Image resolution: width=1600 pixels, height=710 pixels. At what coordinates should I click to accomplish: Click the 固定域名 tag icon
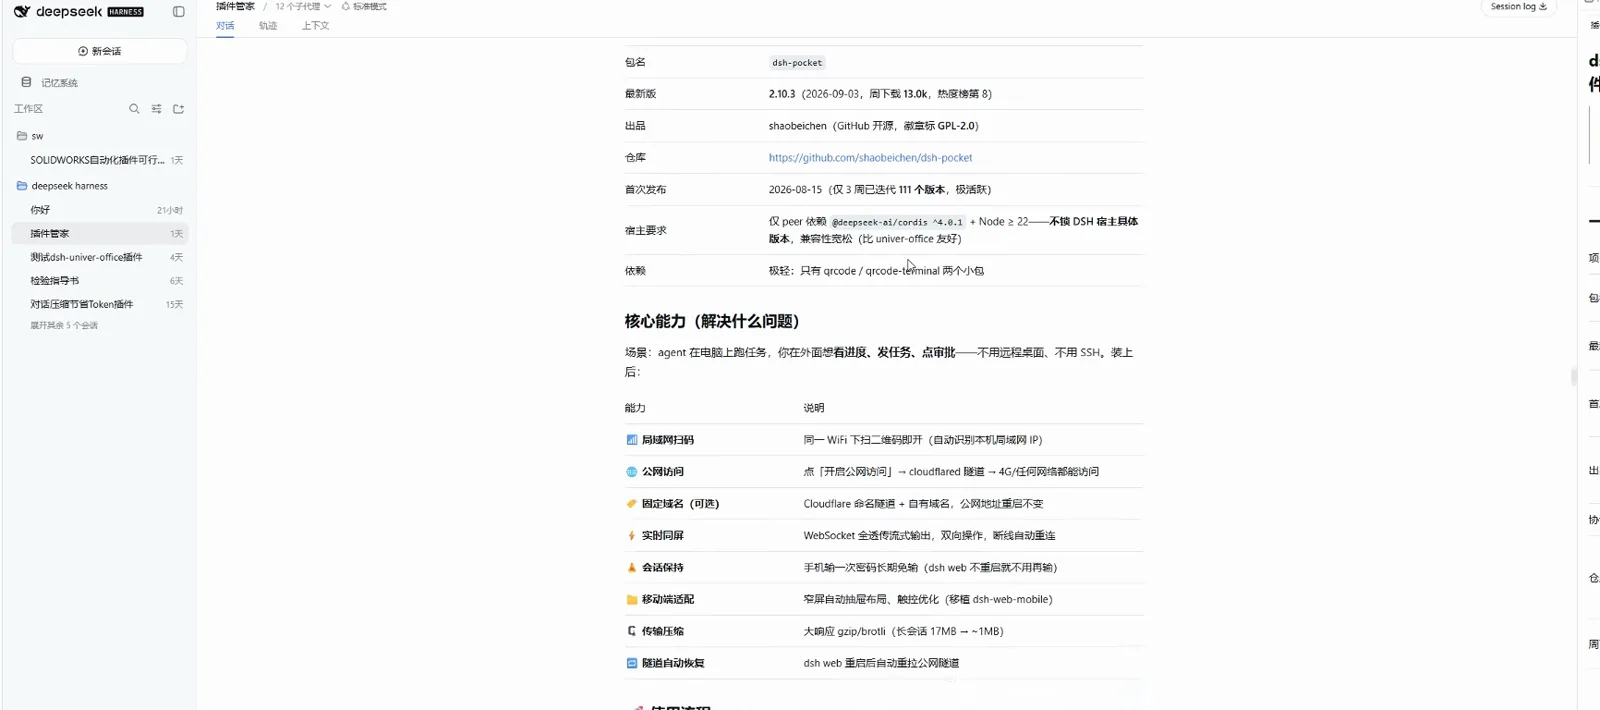[x=631, y=504]
